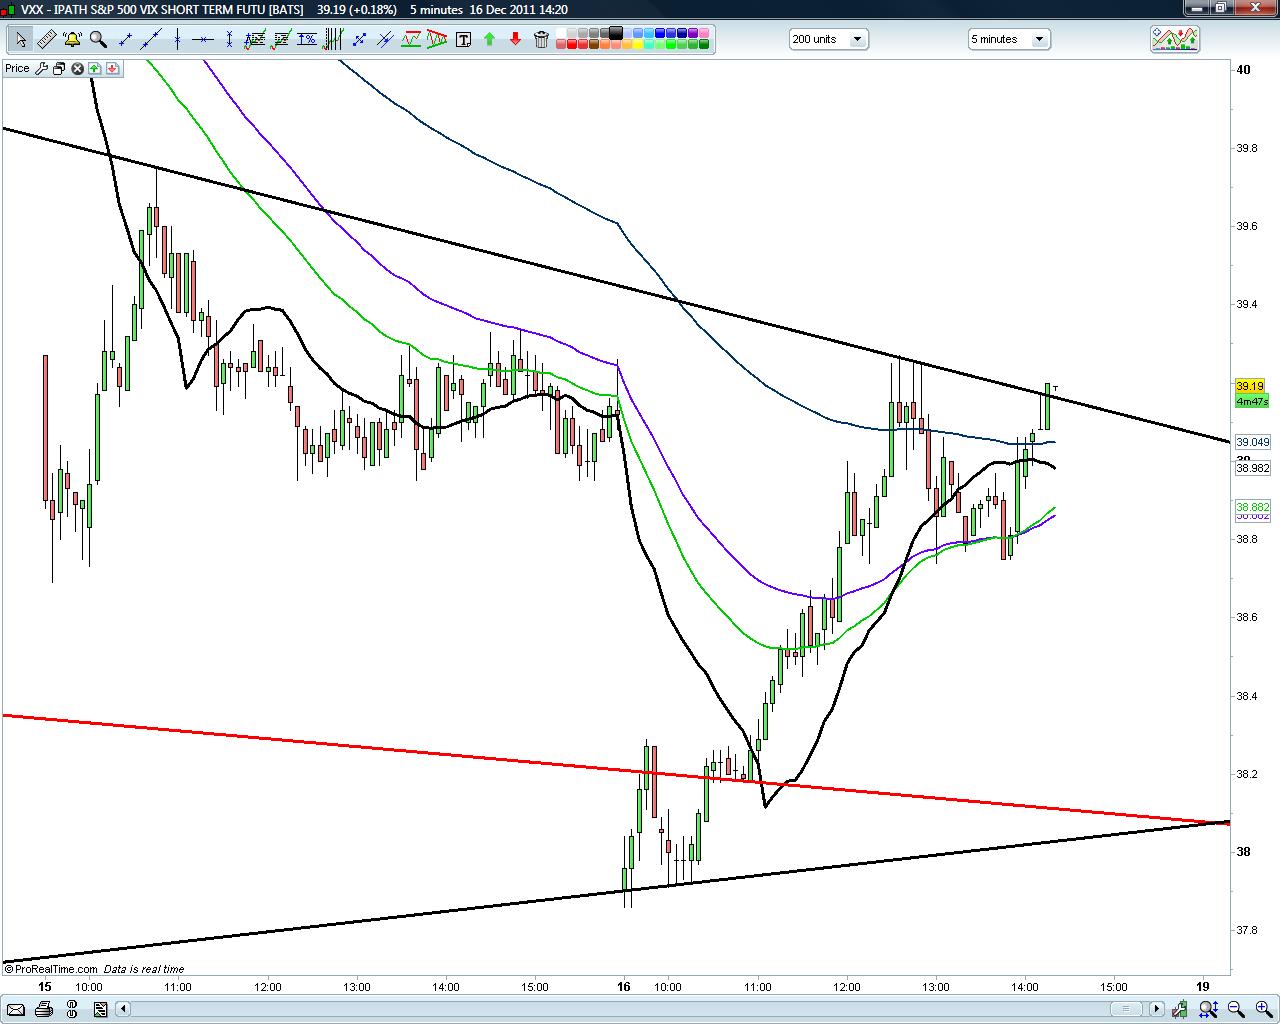
Task: Click the ProRealTime.com copyright text
Action: (x=51, y=969)
